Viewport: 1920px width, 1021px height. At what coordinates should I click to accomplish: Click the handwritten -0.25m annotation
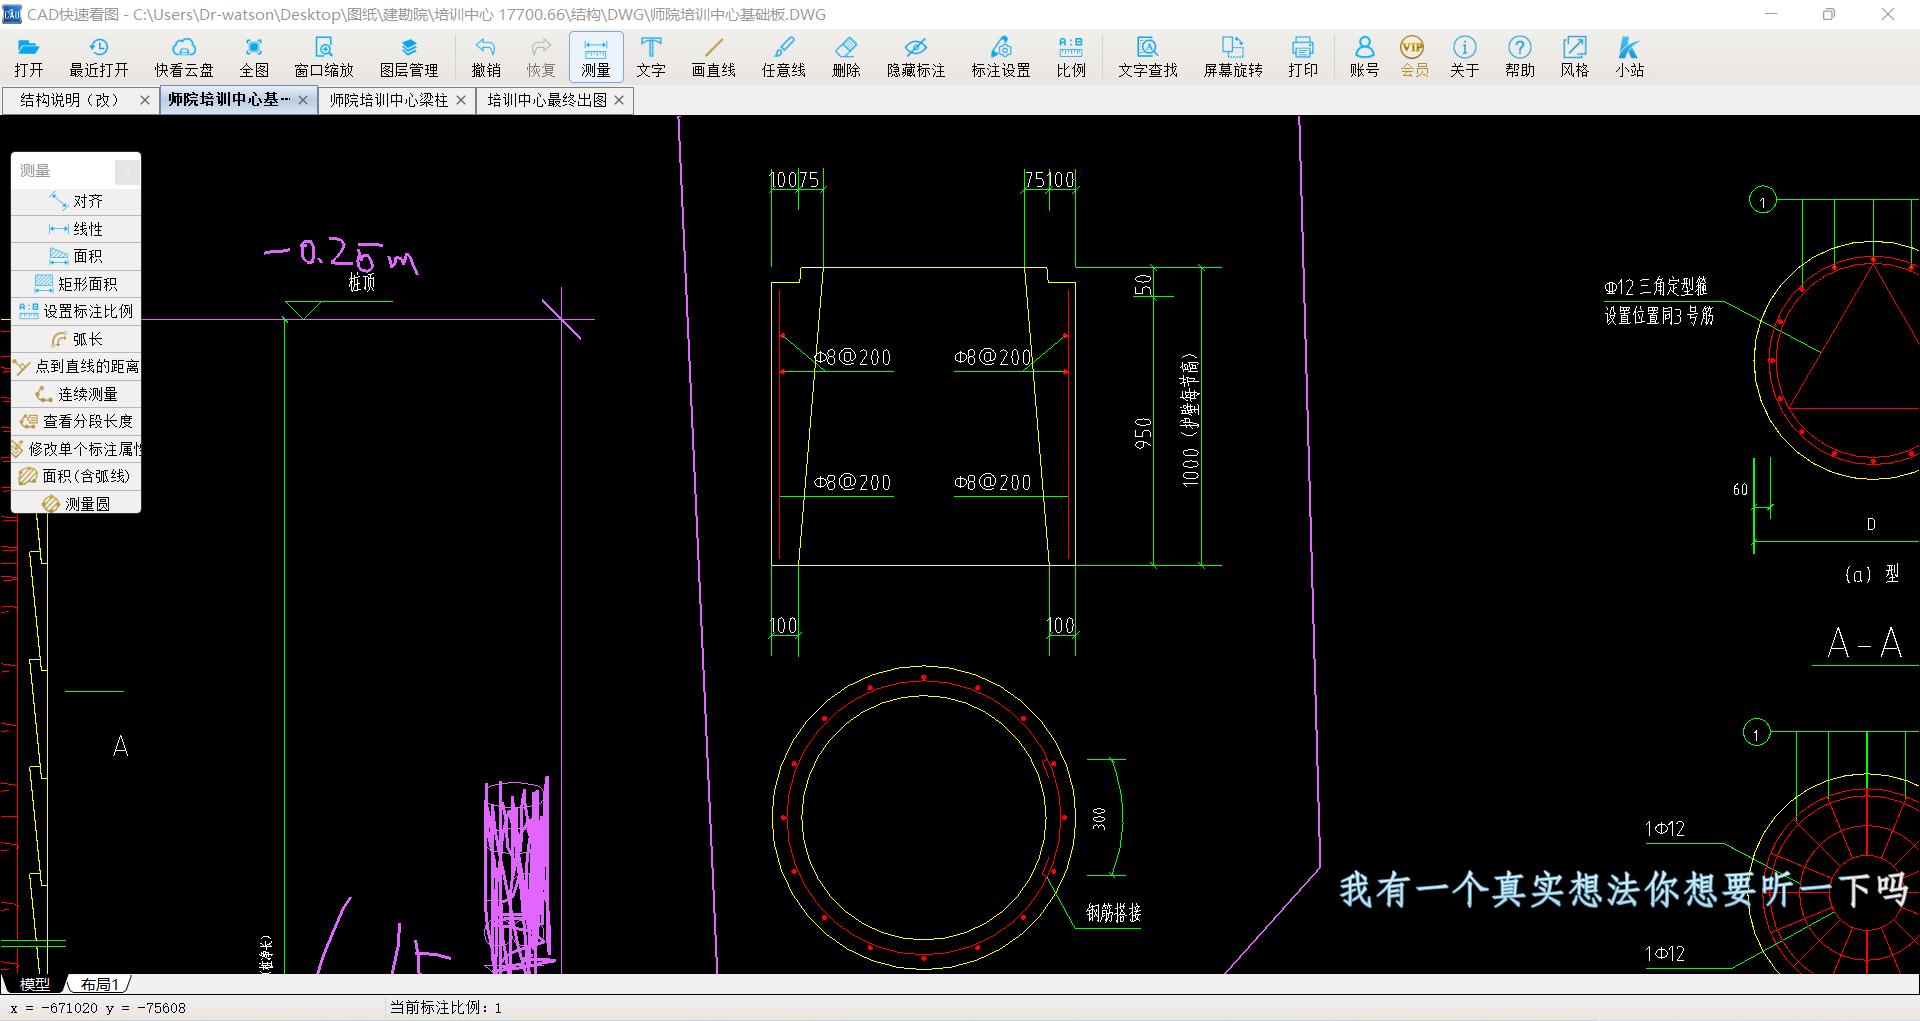click(x=342, y=256)
